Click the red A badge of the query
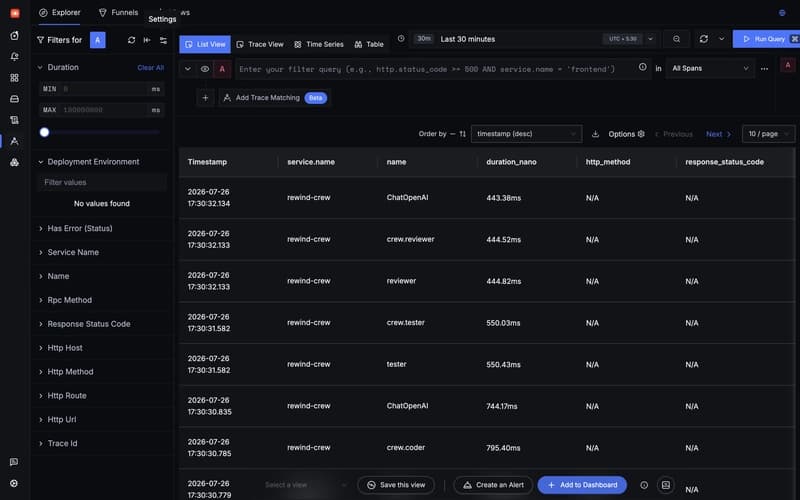Image resolution: width=800 pixels, height=500 pixels. (x=222, y=69)
